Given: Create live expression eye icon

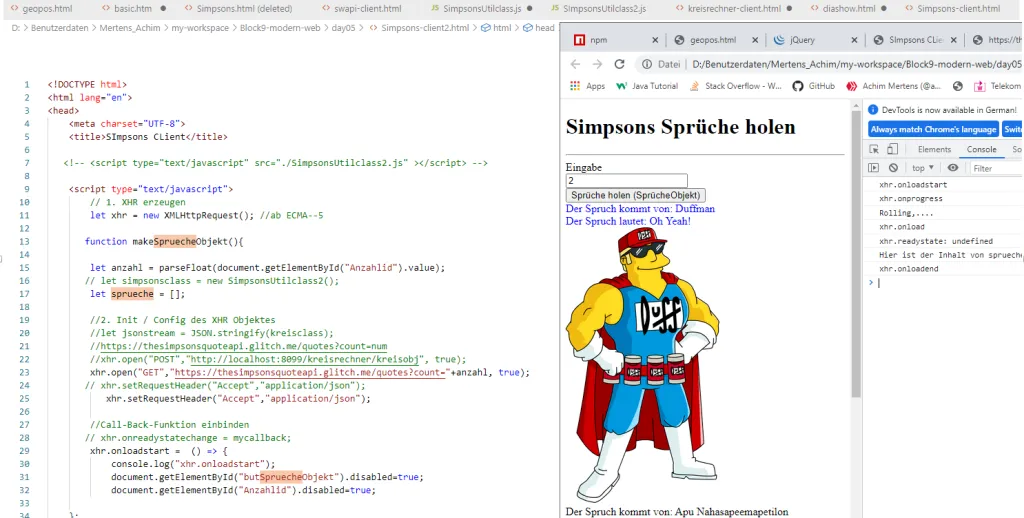Looking at the screenshot, I should (953, 168).
